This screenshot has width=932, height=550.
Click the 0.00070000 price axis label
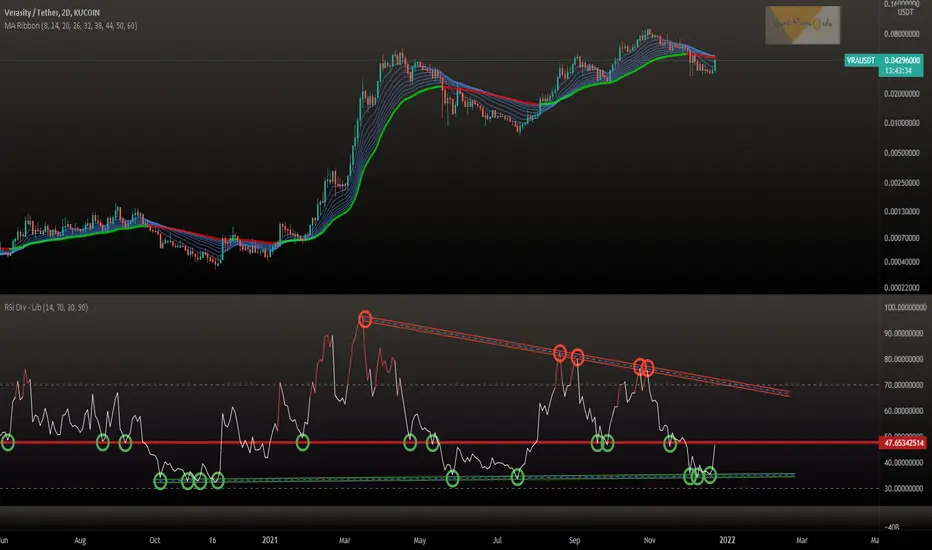[x=902, y=238]
